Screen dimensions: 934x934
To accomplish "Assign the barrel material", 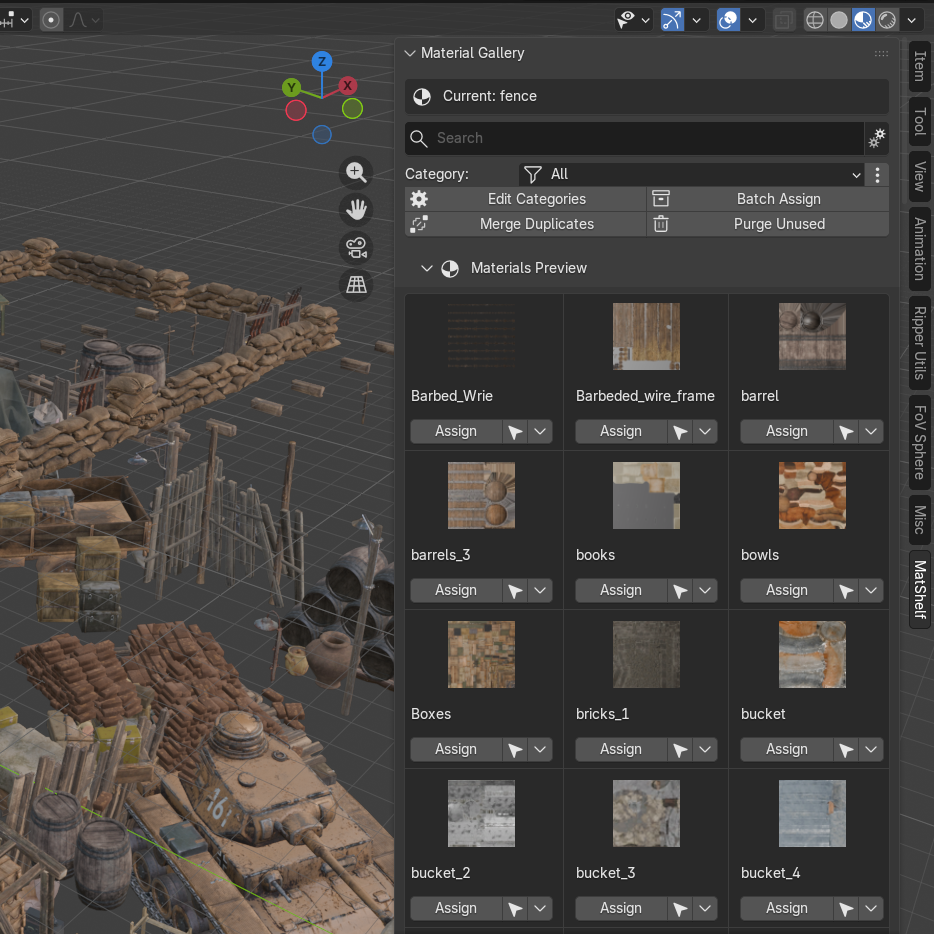I will click(x=786, y=431).
